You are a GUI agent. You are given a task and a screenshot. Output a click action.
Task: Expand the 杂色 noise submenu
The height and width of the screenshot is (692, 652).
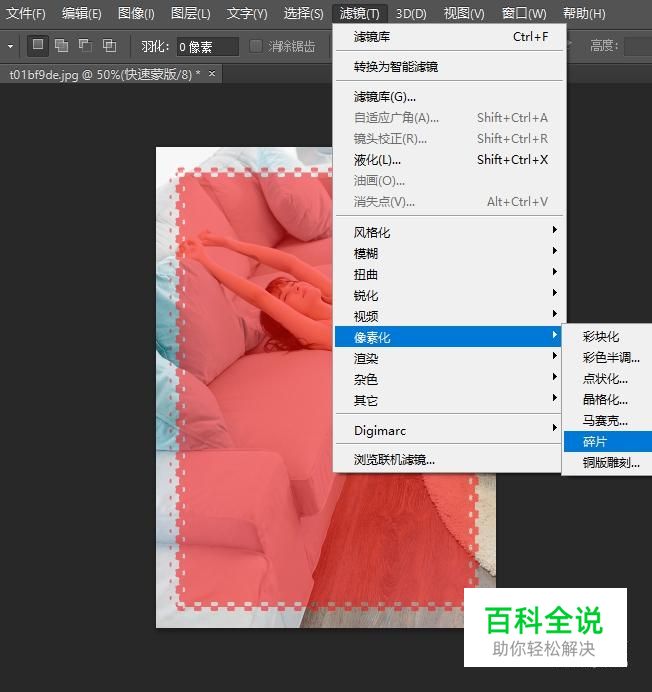tap(448, 379)
